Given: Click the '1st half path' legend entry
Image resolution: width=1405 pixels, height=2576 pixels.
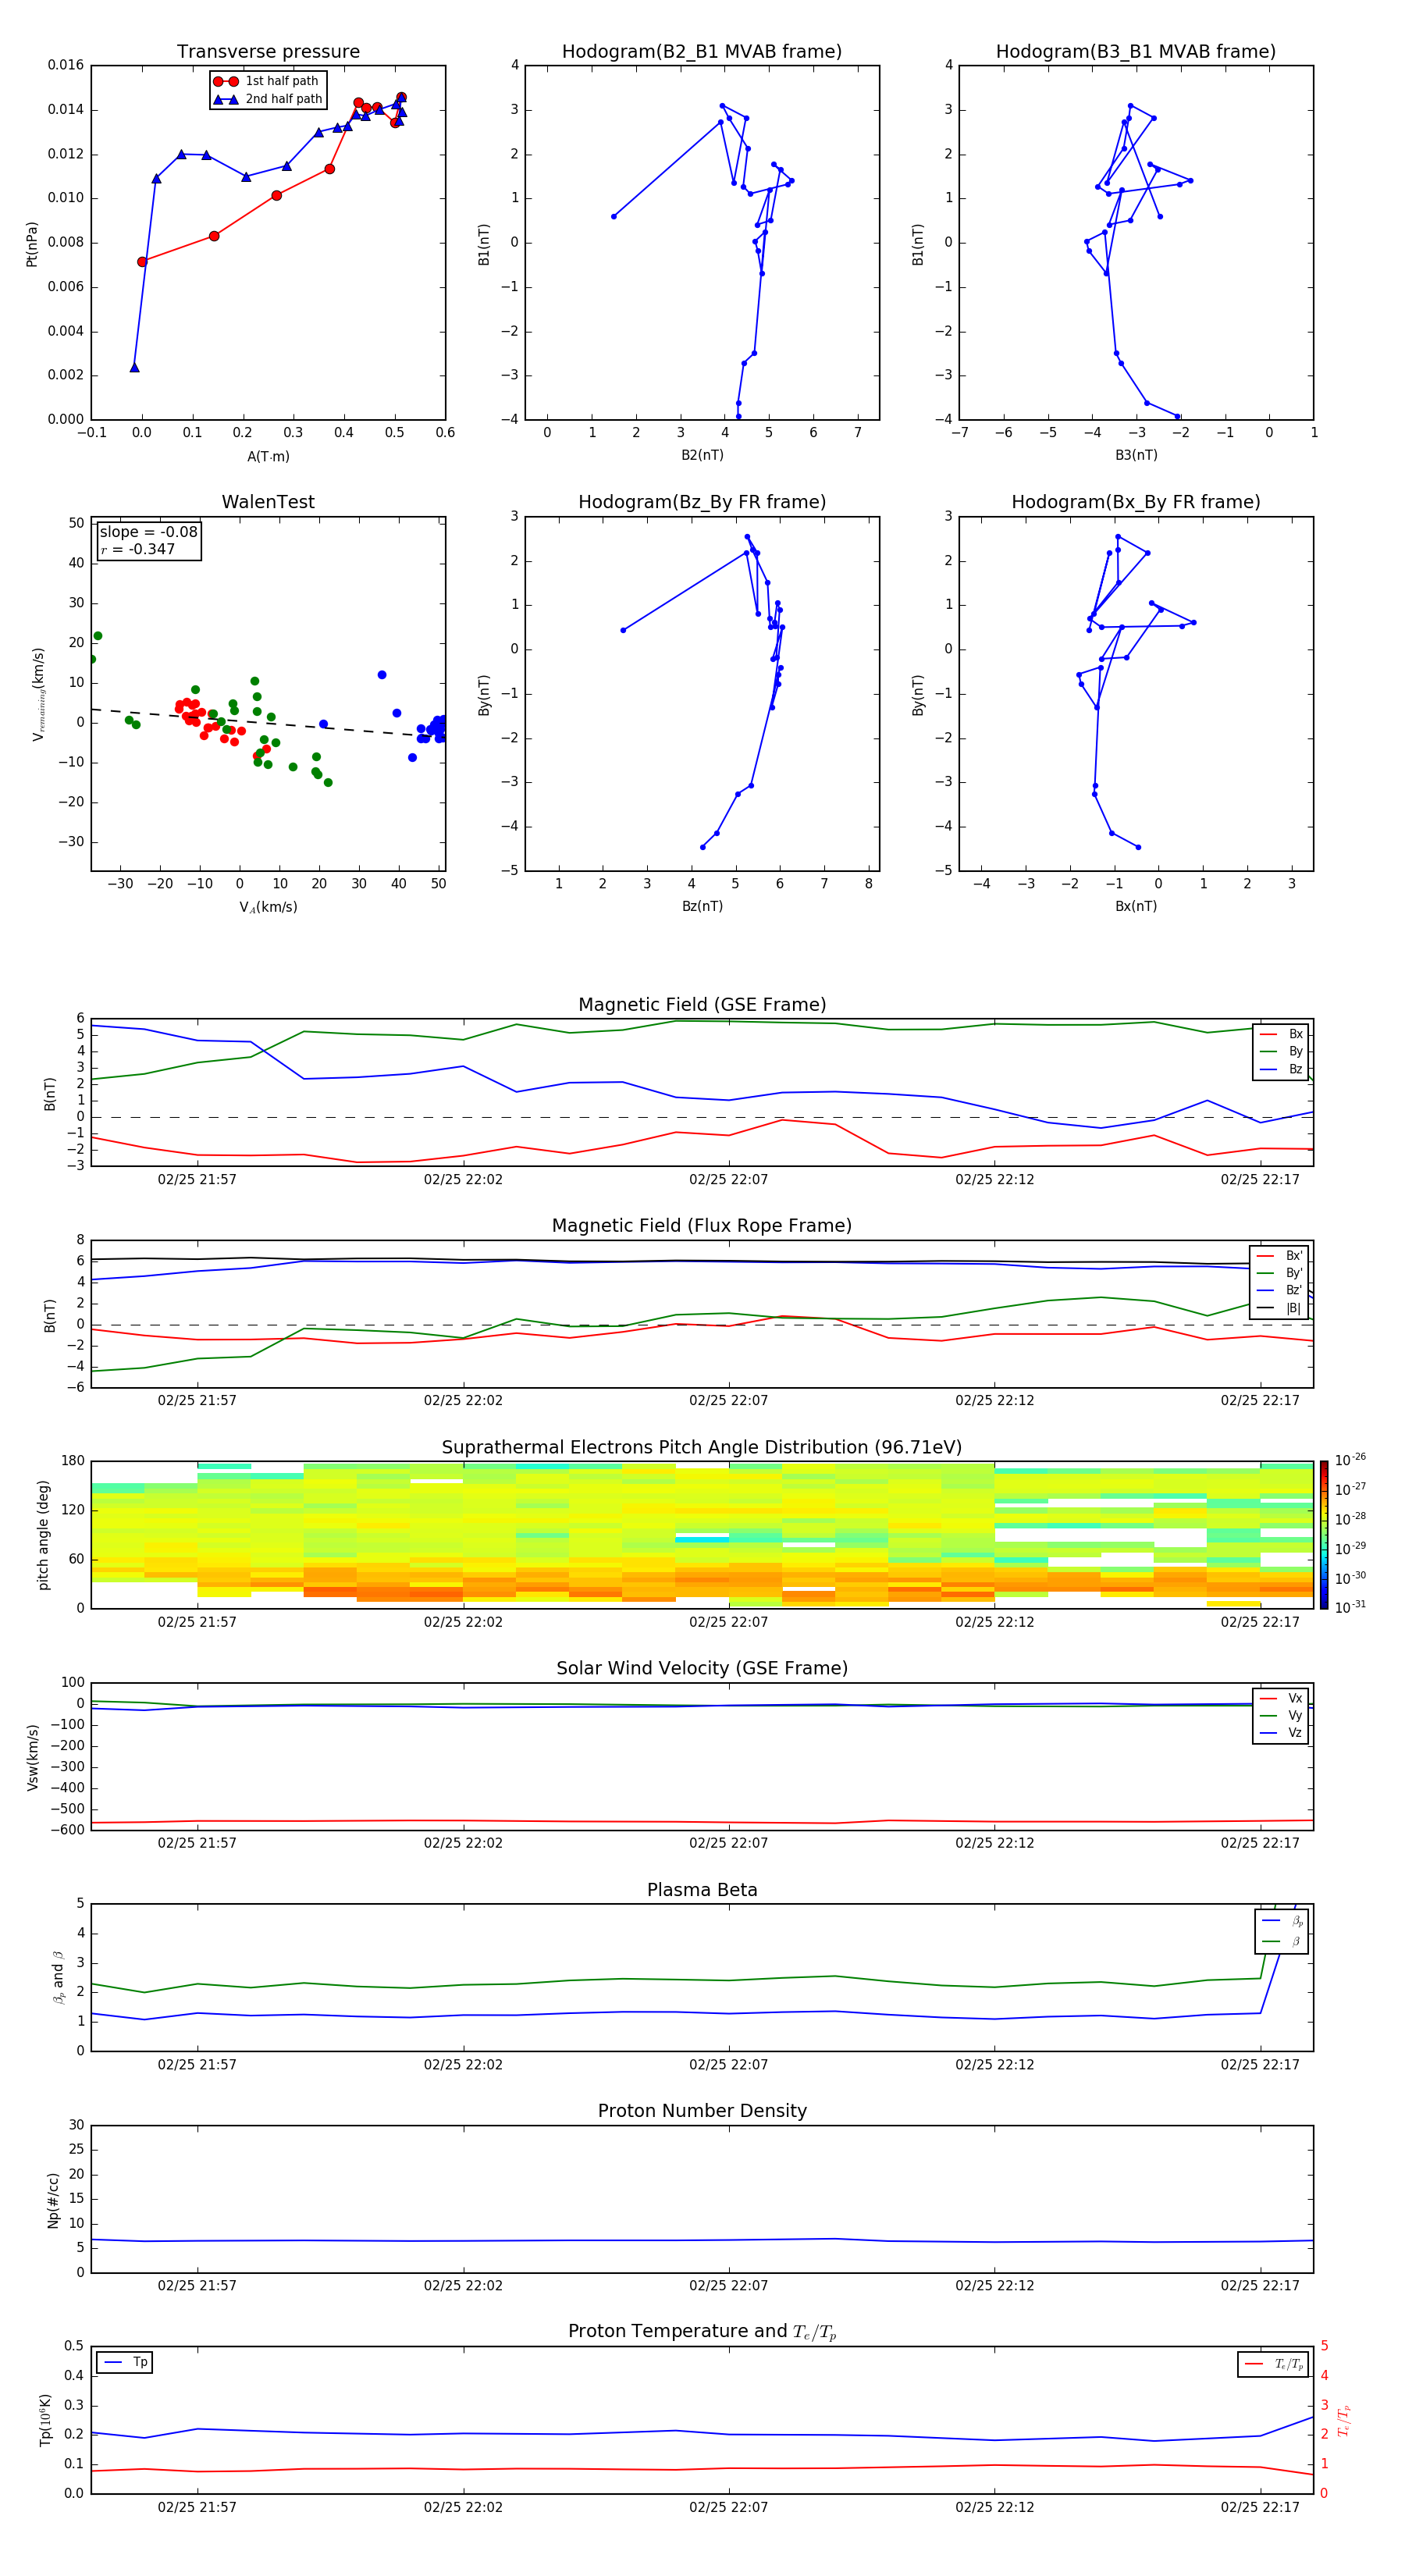Looking at the screenshot, I should [266, 81].
